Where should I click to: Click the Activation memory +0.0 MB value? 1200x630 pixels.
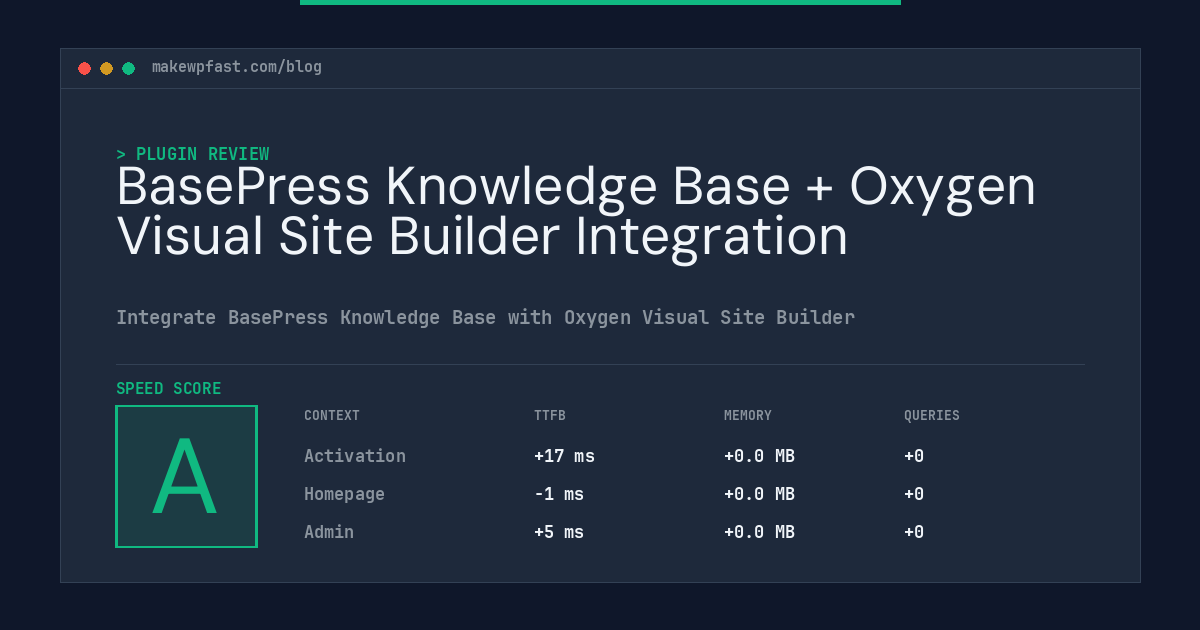(759, 456)
